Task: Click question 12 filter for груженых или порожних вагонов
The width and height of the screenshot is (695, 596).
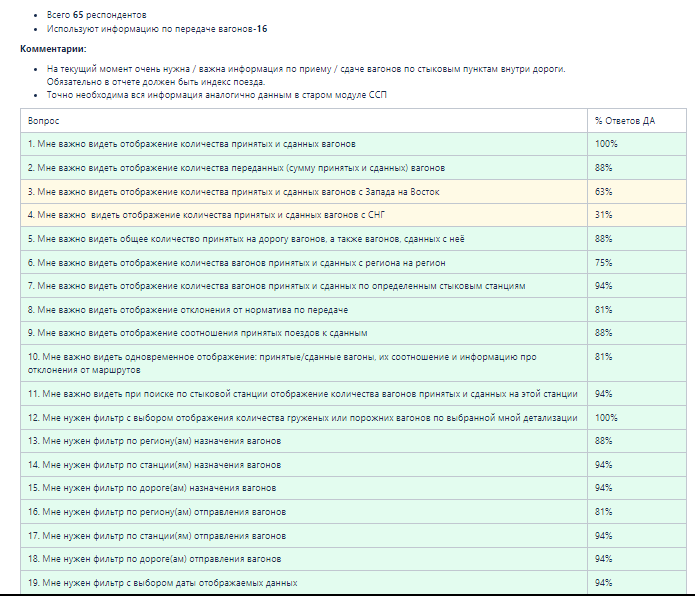Action: pos(303,417)
